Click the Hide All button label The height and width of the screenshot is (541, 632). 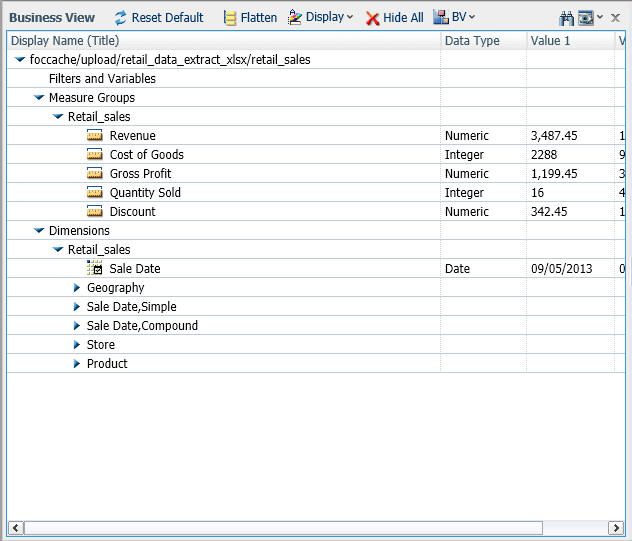[x=403, y=18]
